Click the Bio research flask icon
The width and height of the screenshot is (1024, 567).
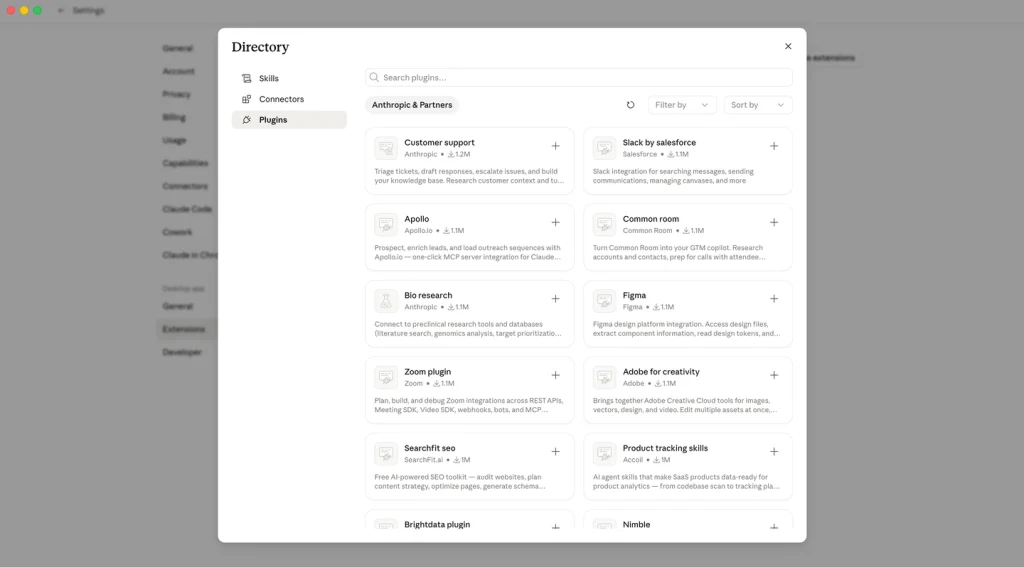click(386, 301)
